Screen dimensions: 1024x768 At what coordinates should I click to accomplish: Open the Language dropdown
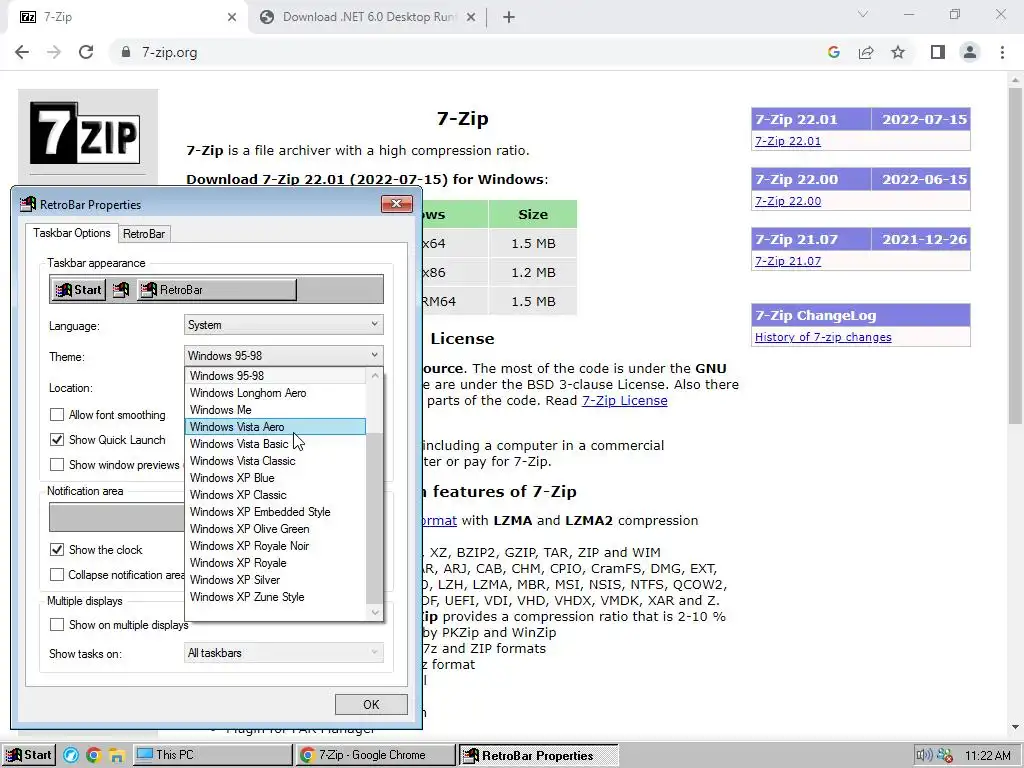283,325
